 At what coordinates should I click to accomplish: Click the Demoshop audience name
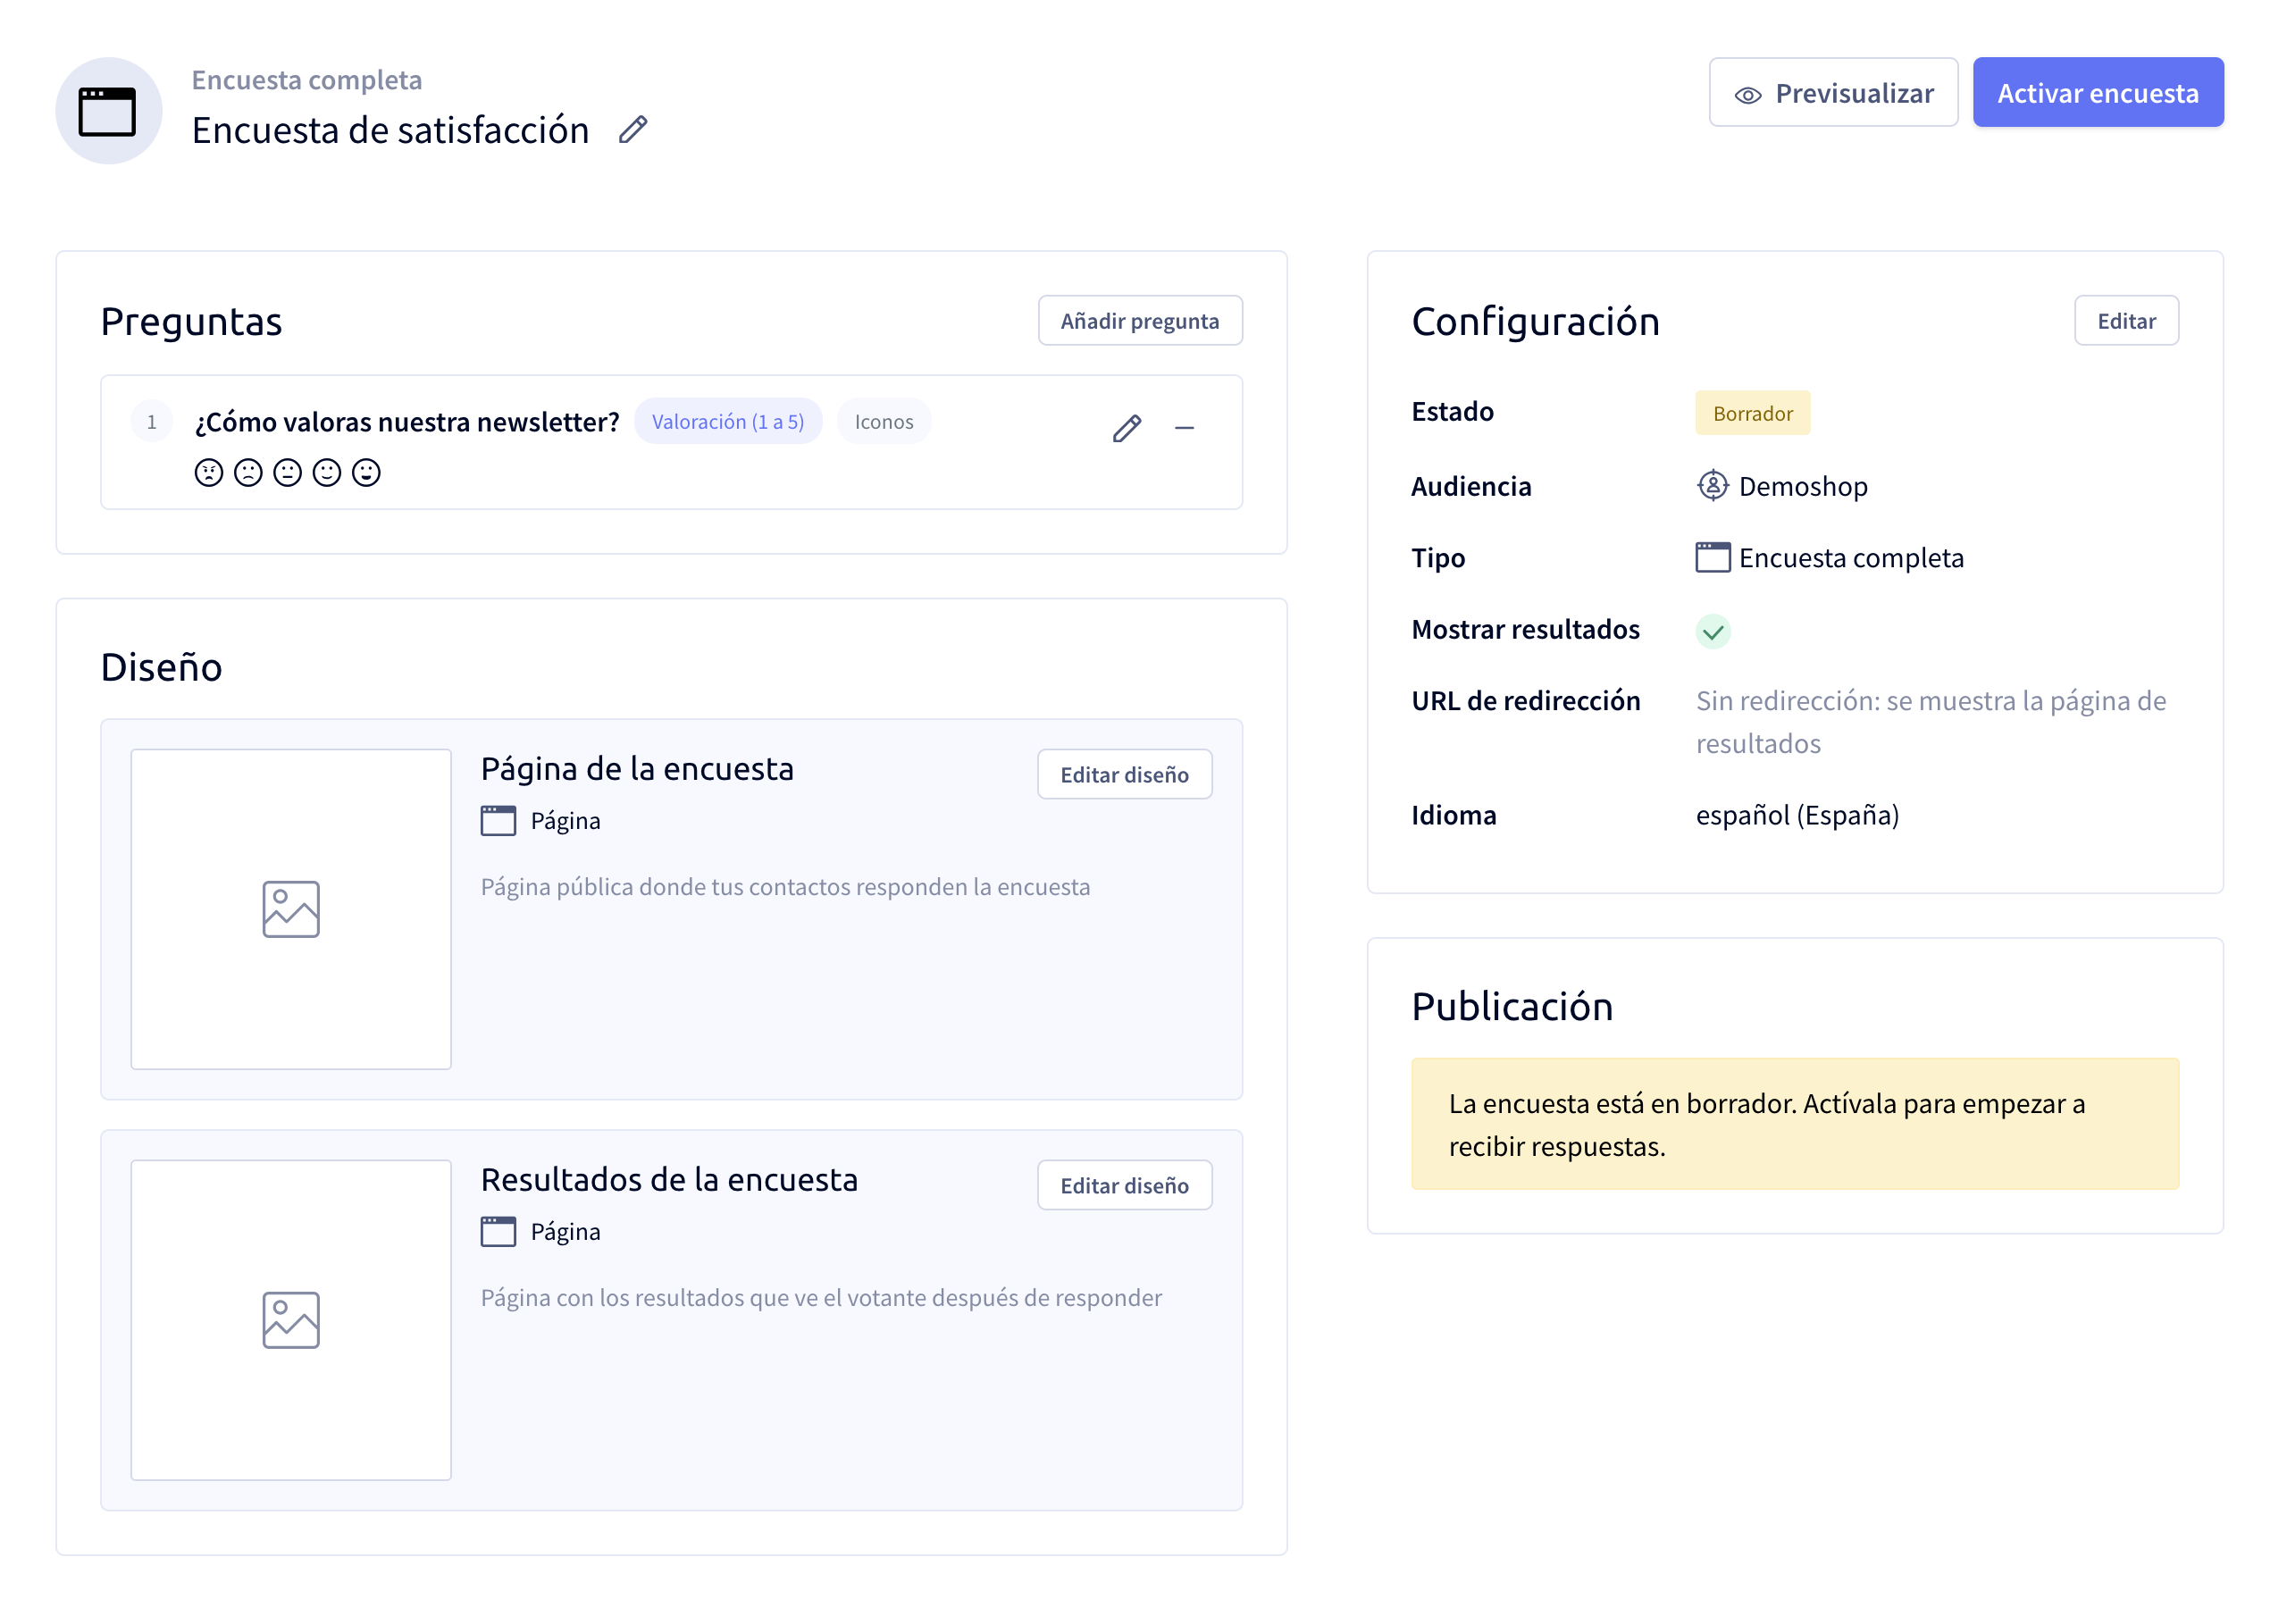point(1803,487)
